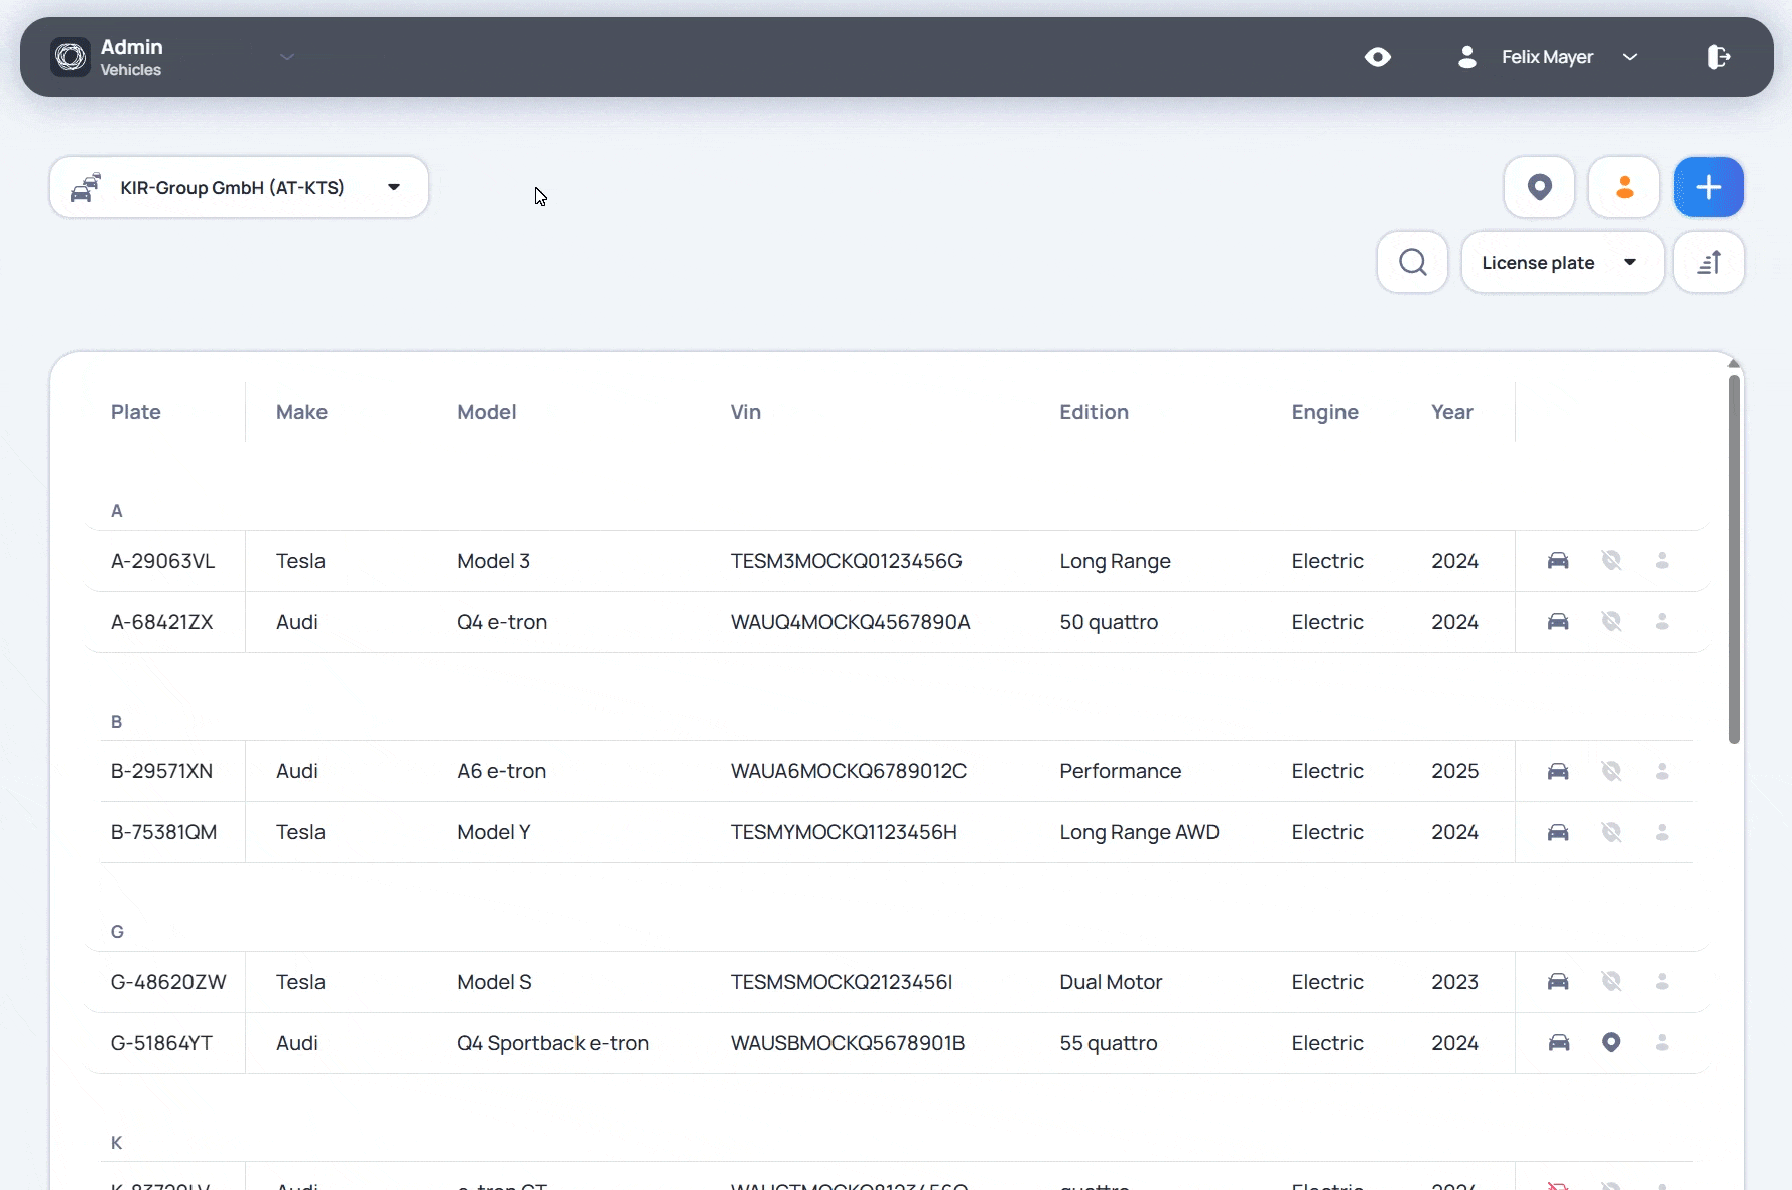Viewport: 1792px width, 1190px height.
Task: Click the car icon for G-51864YT
Action: (x=1558, y=1042)
